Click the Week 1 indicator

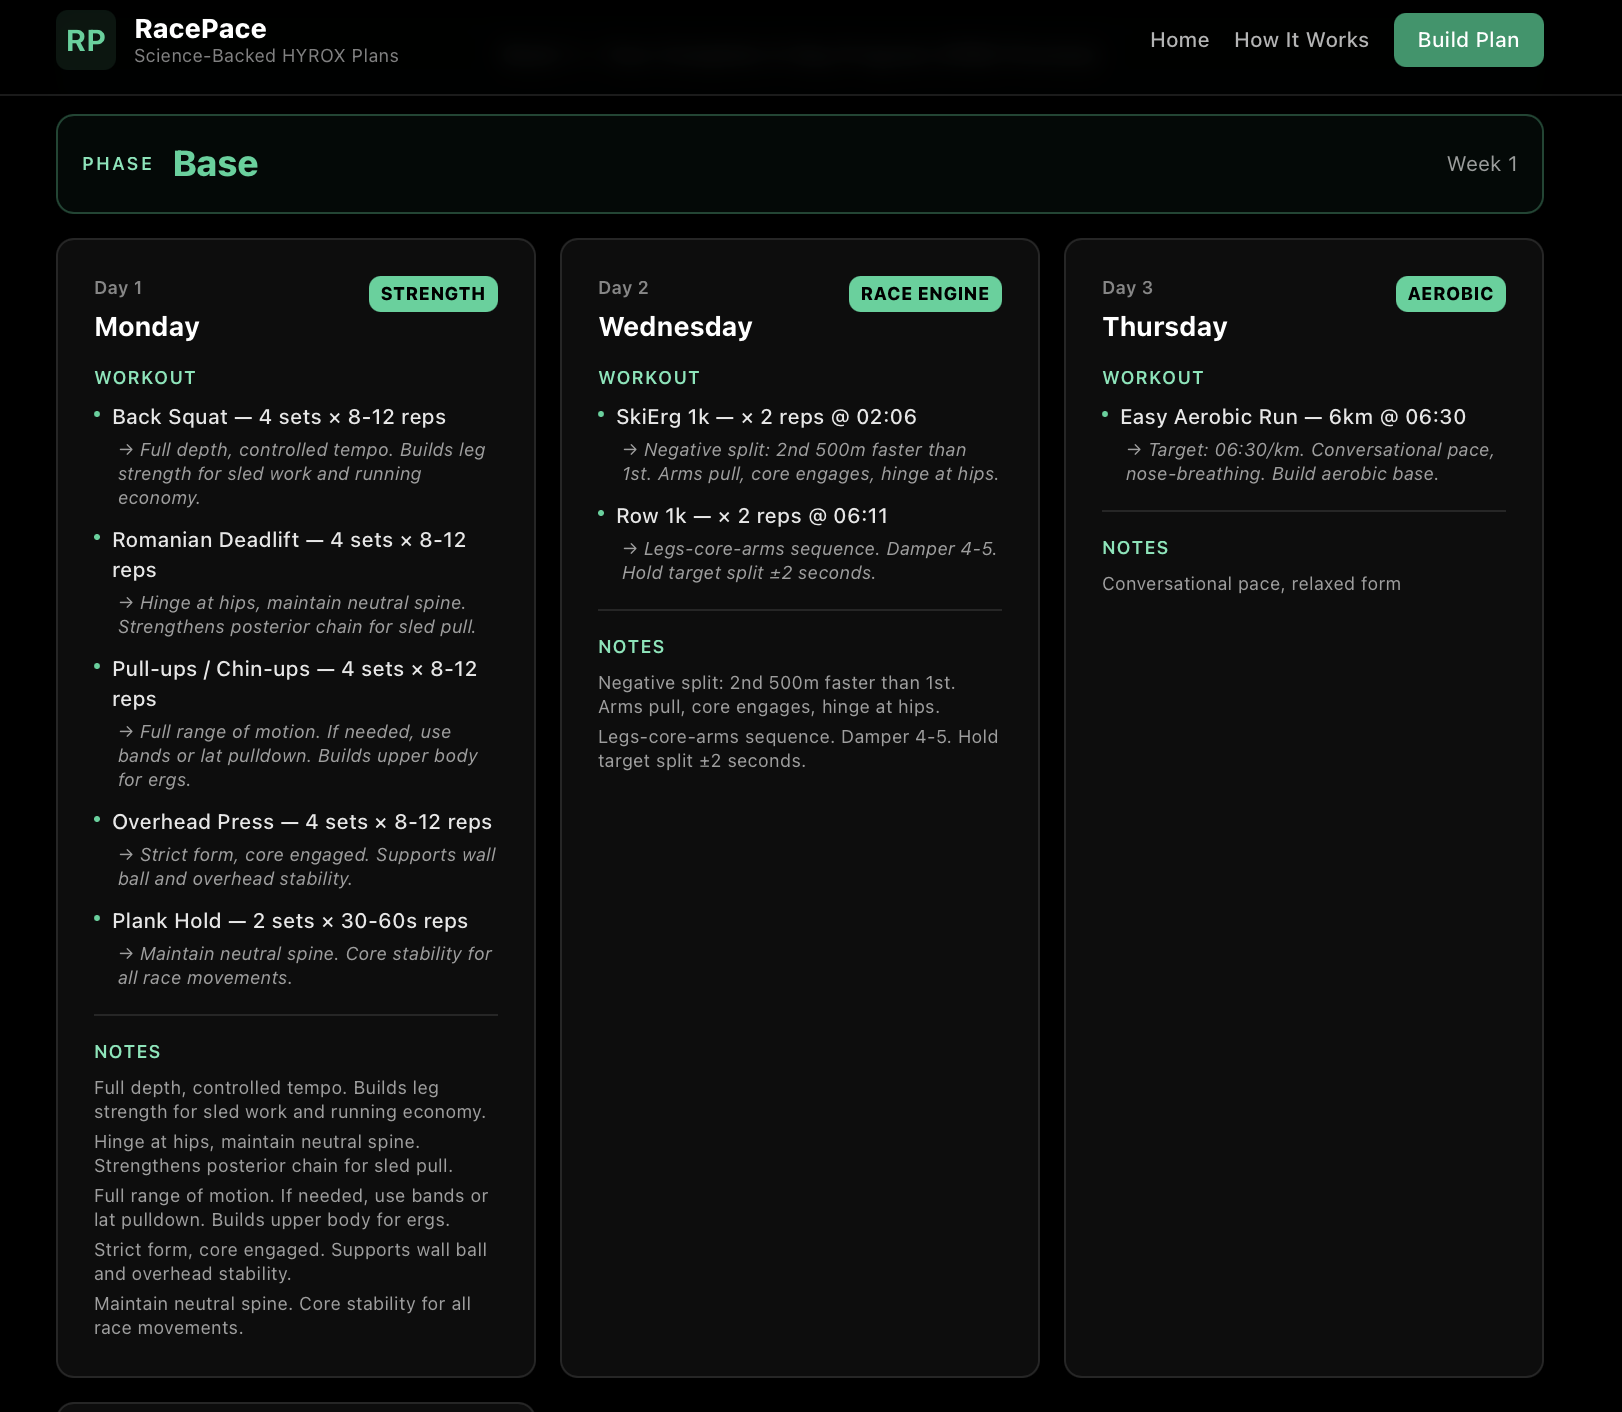[x=1482, y=163]
